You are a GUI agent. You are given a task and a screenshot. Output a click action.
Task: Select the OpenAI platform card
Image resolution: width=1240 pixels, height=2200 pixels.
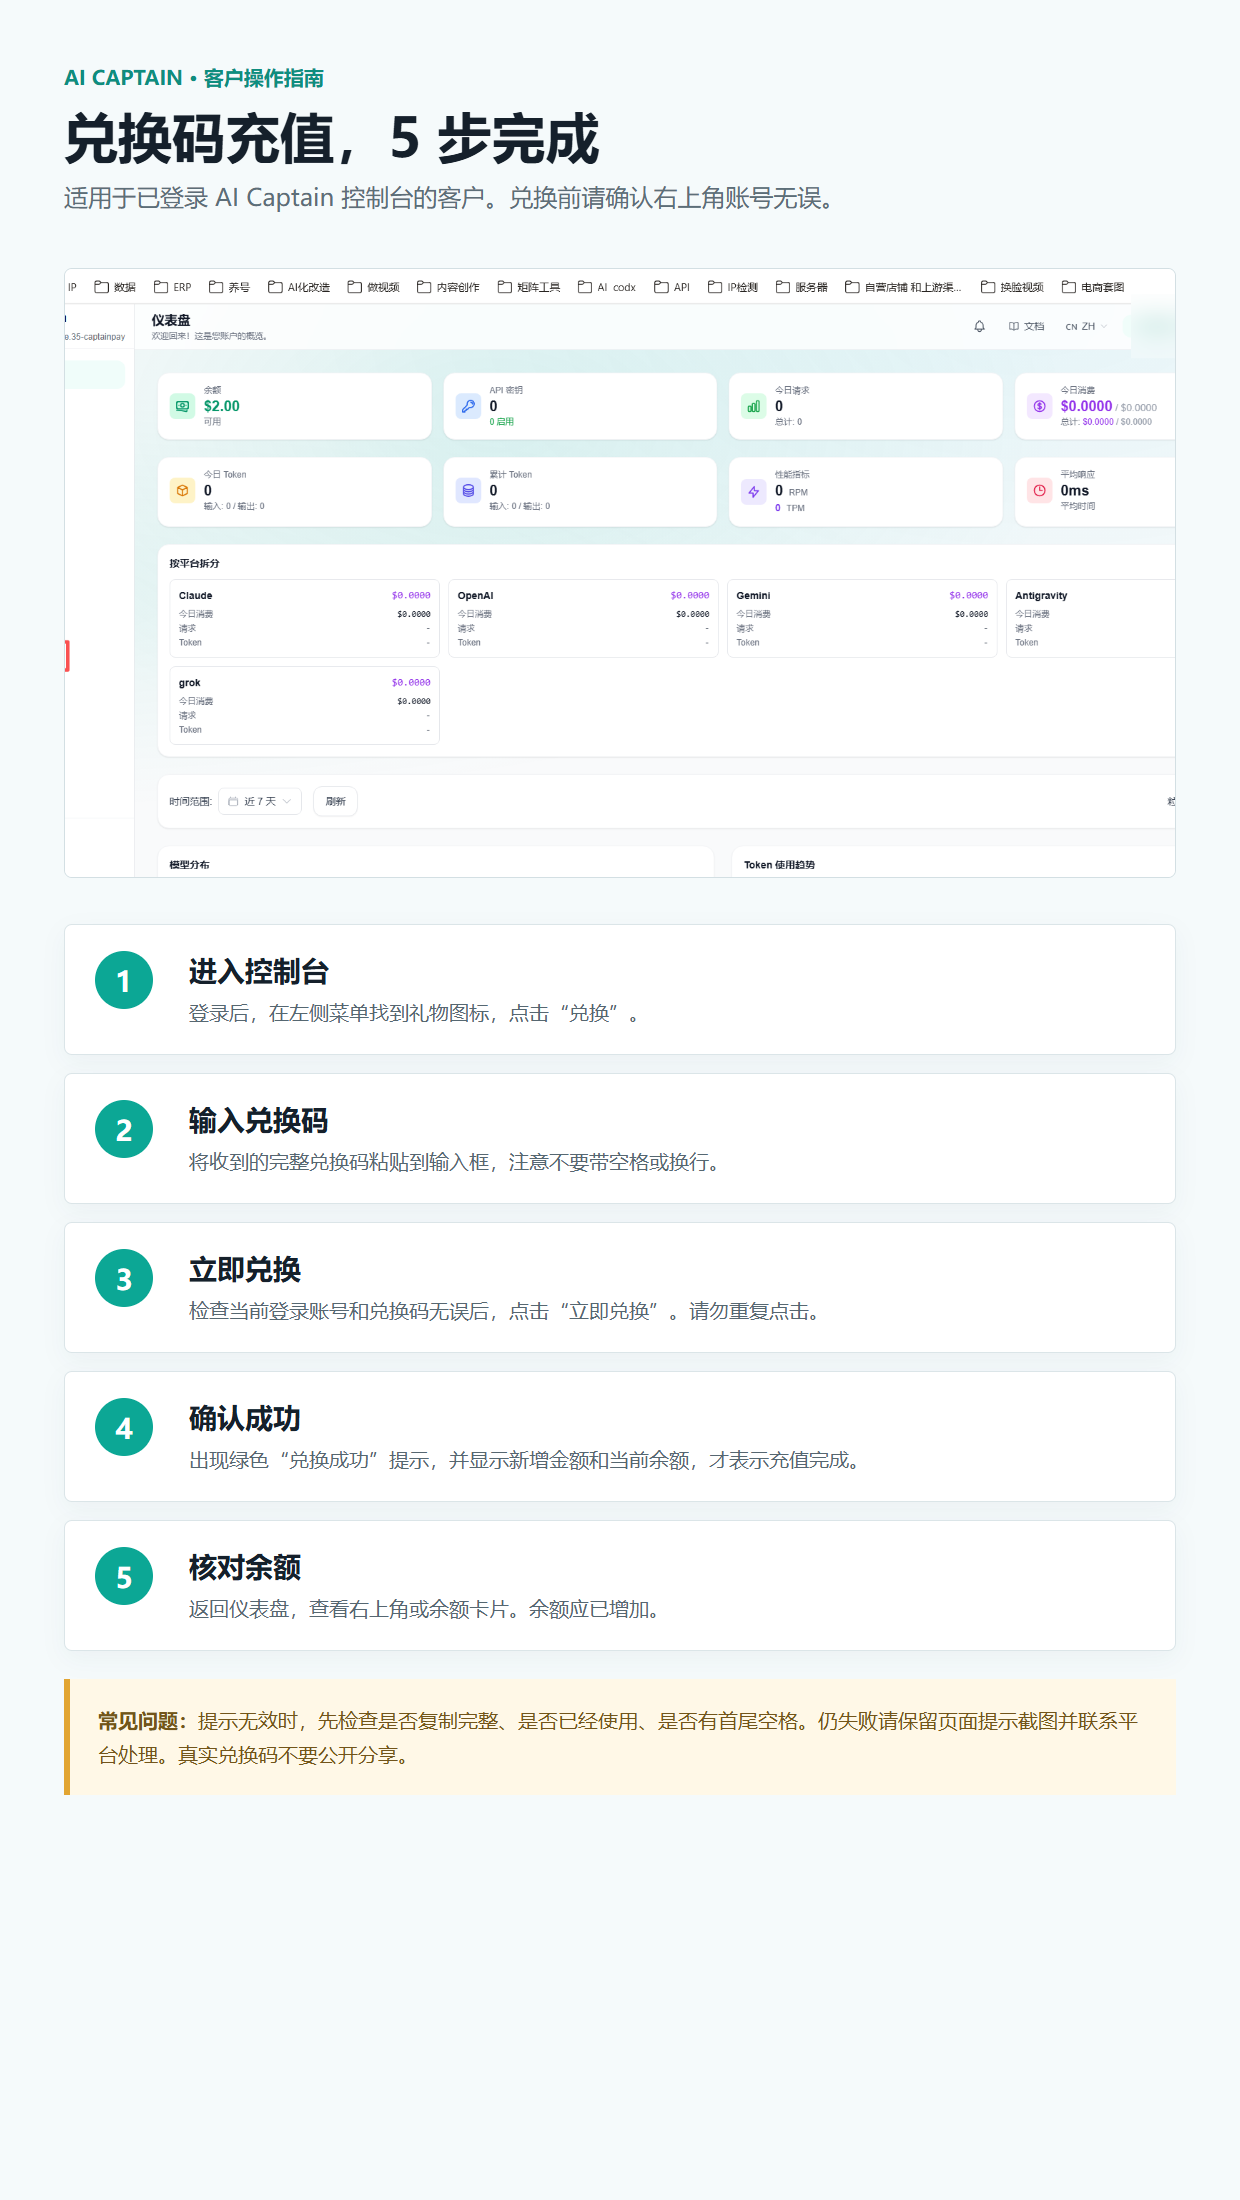(x=583, y=618)
